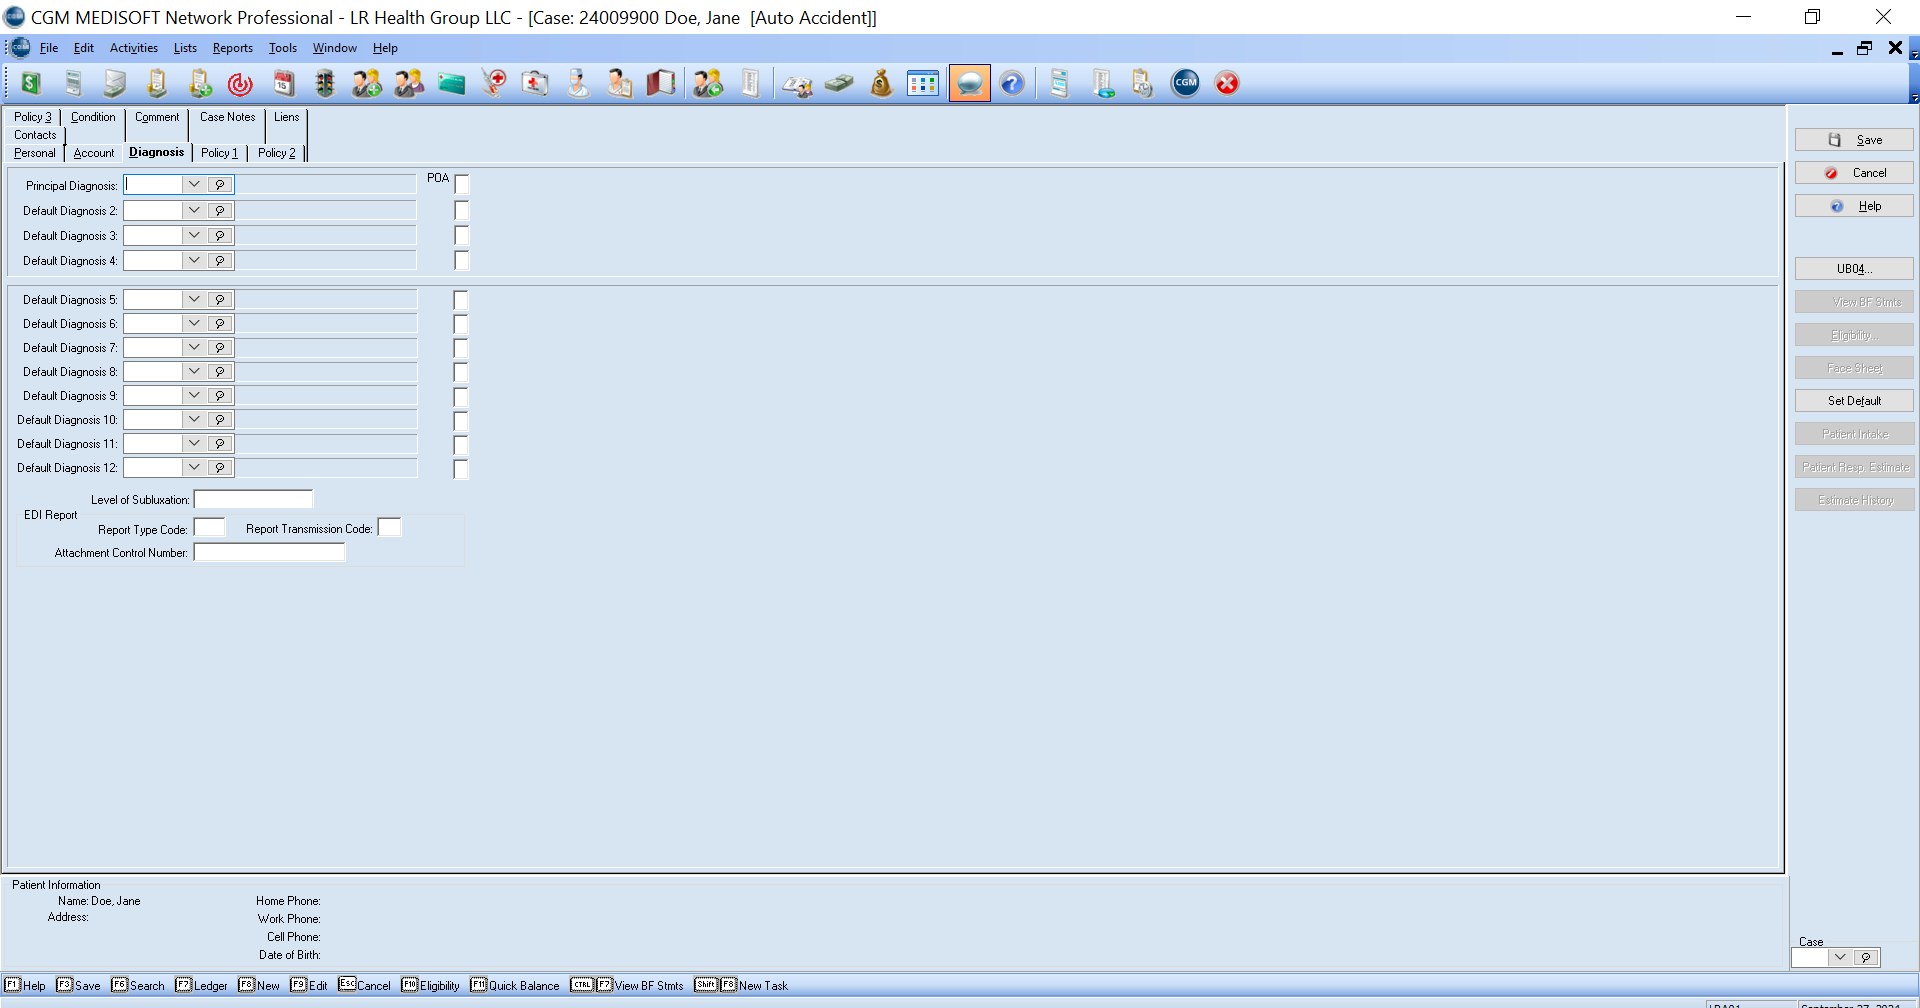Click the teal insurance card toolbar icon
This screenshot has width=1920, height=1008.
(x=451, y=84)
